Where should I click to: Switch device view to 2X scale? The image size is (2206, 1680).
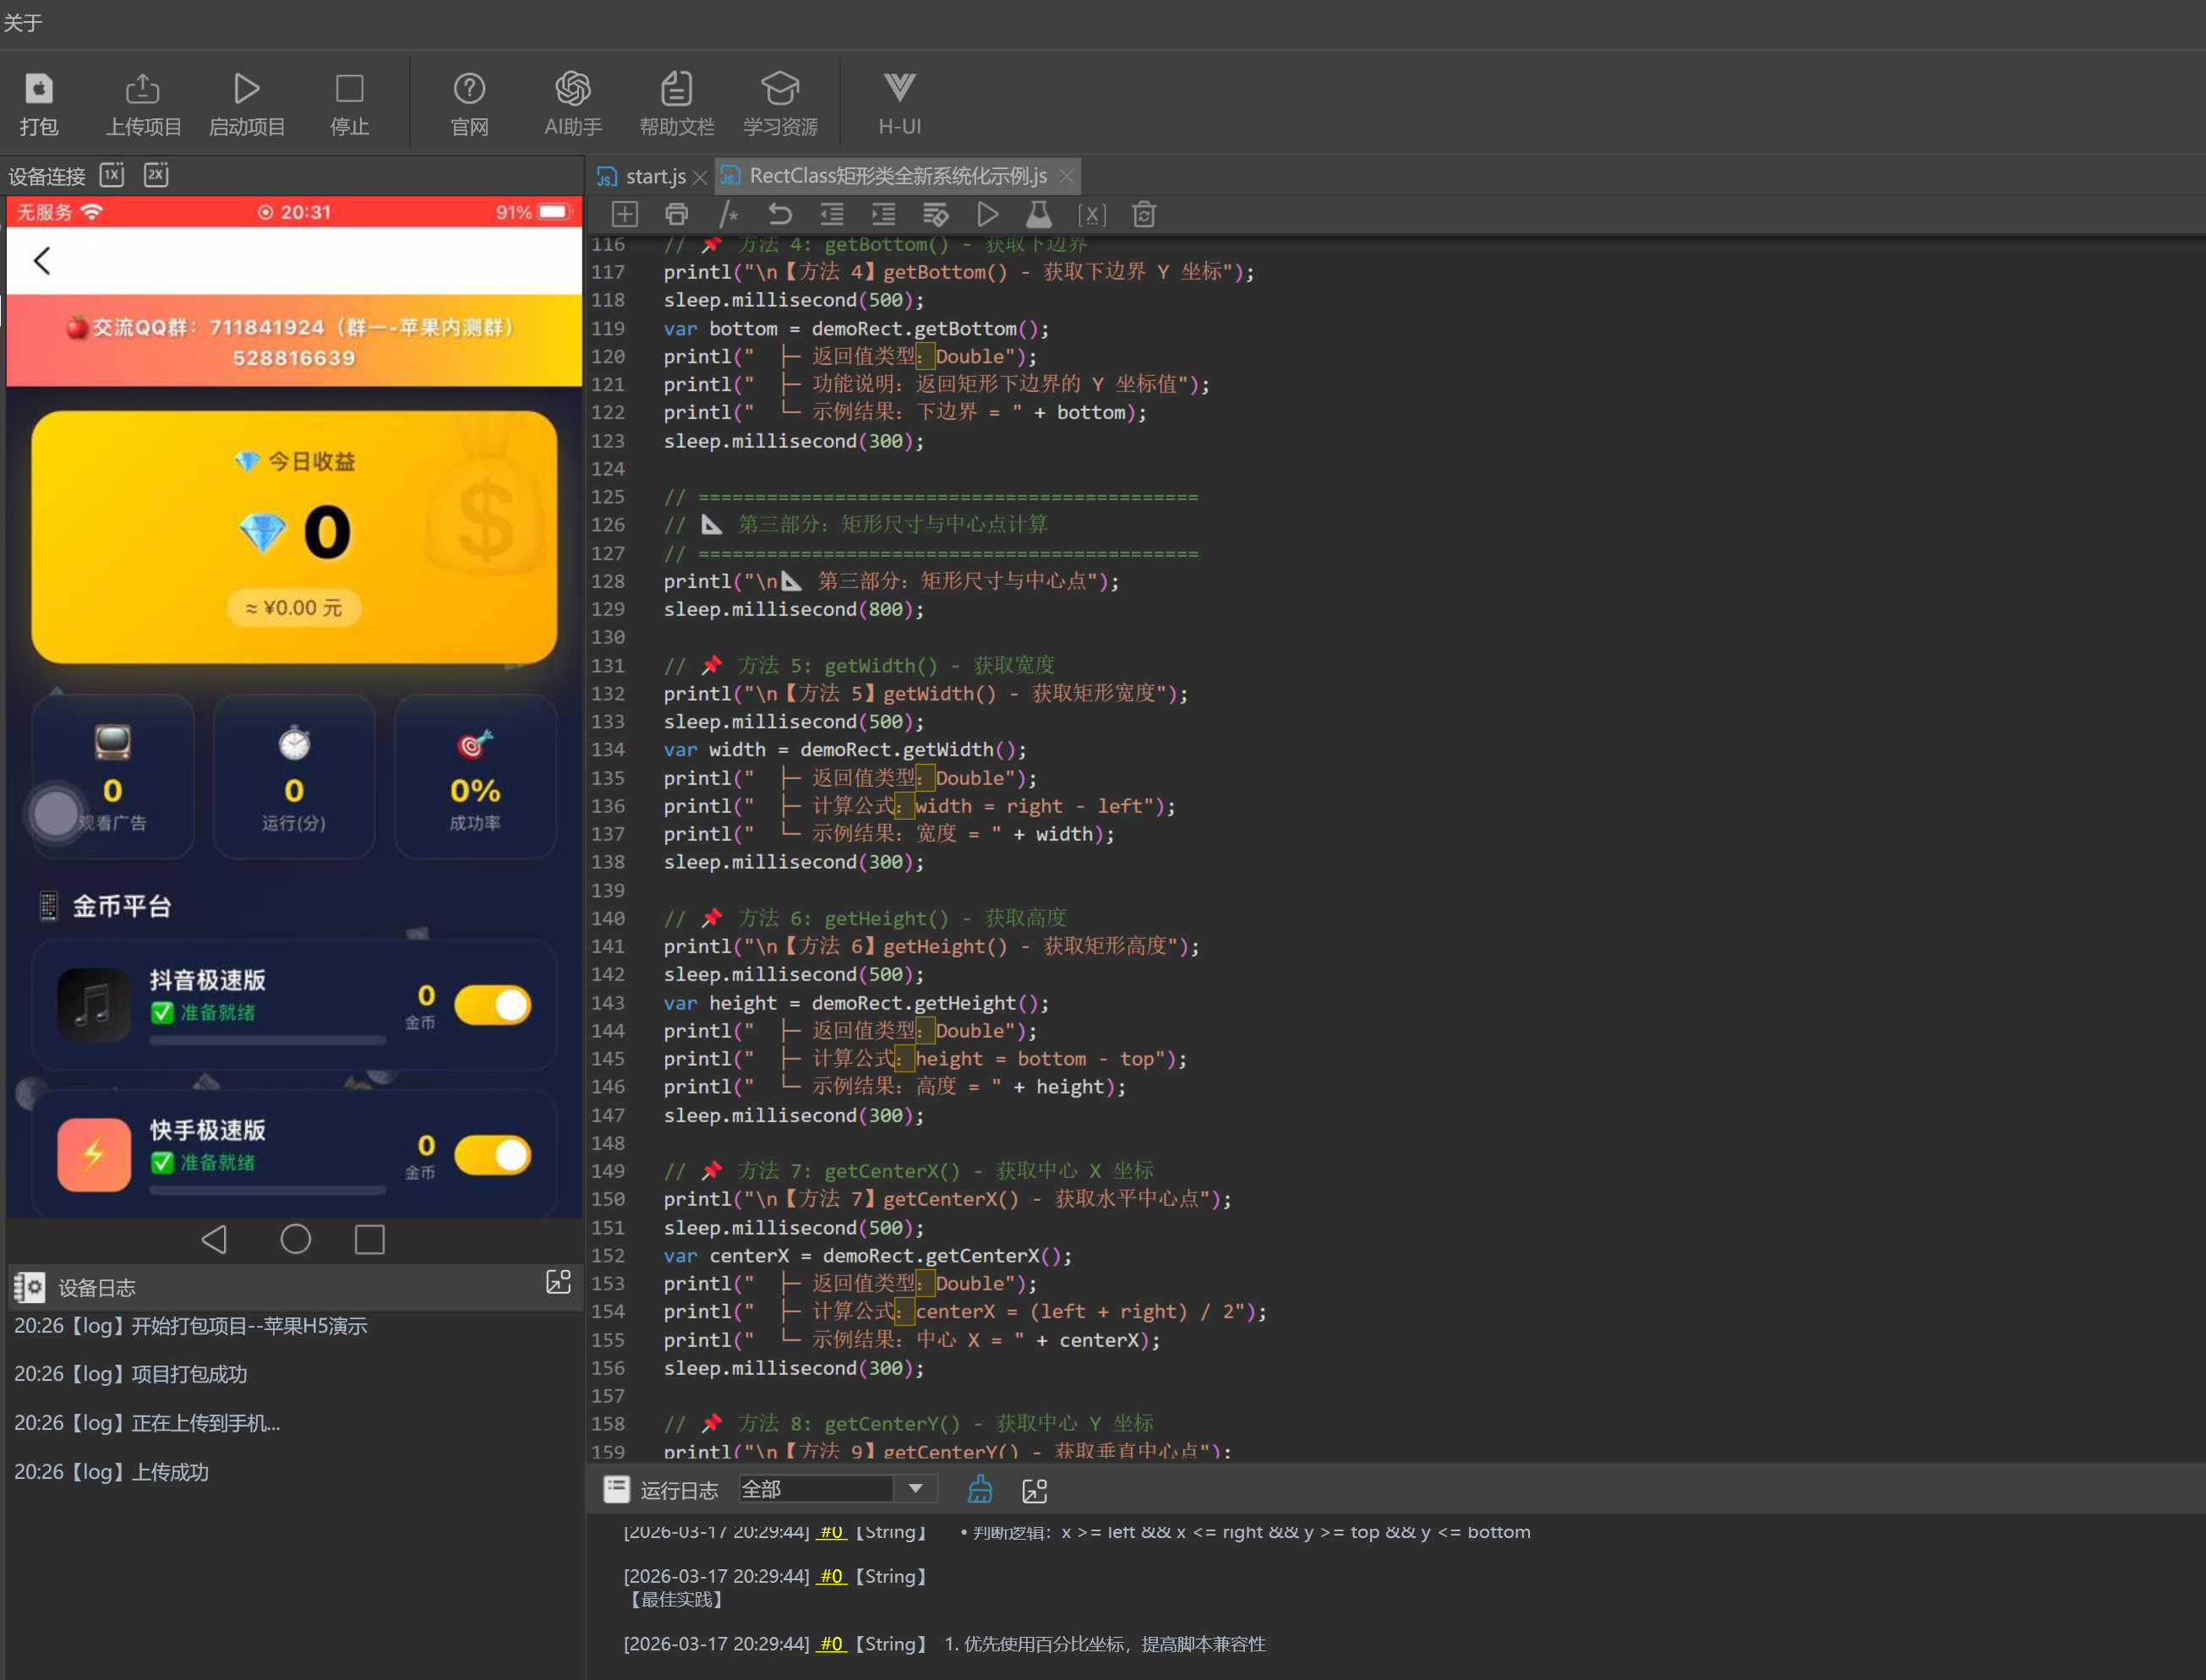coord(156,175)
